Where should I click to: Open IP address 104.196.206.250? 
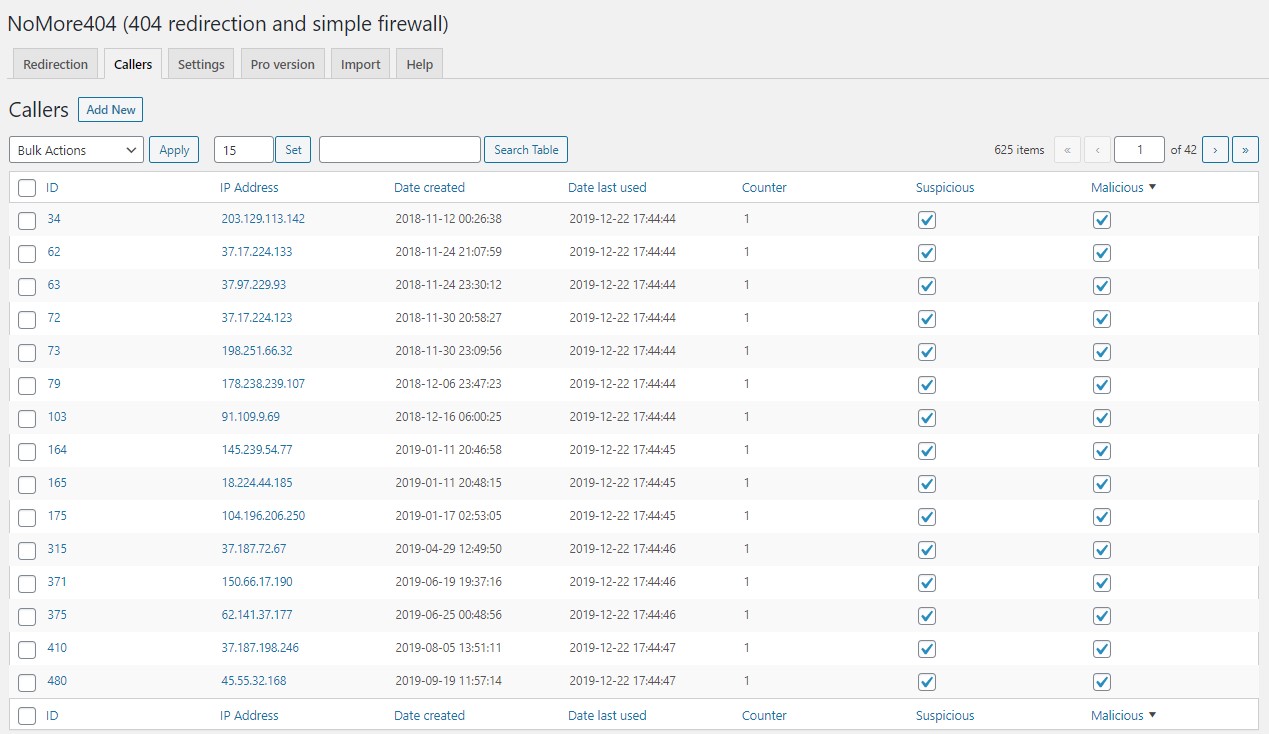(263, 515)
